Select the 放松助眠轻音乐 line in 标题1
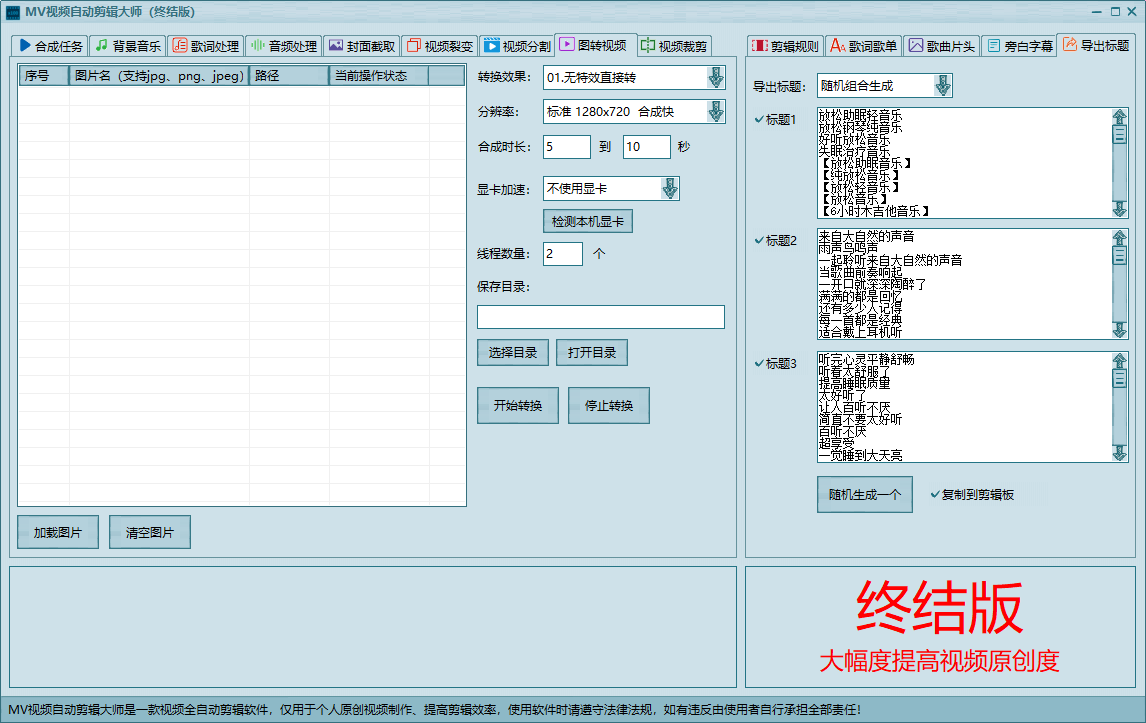 pos(860,116)
